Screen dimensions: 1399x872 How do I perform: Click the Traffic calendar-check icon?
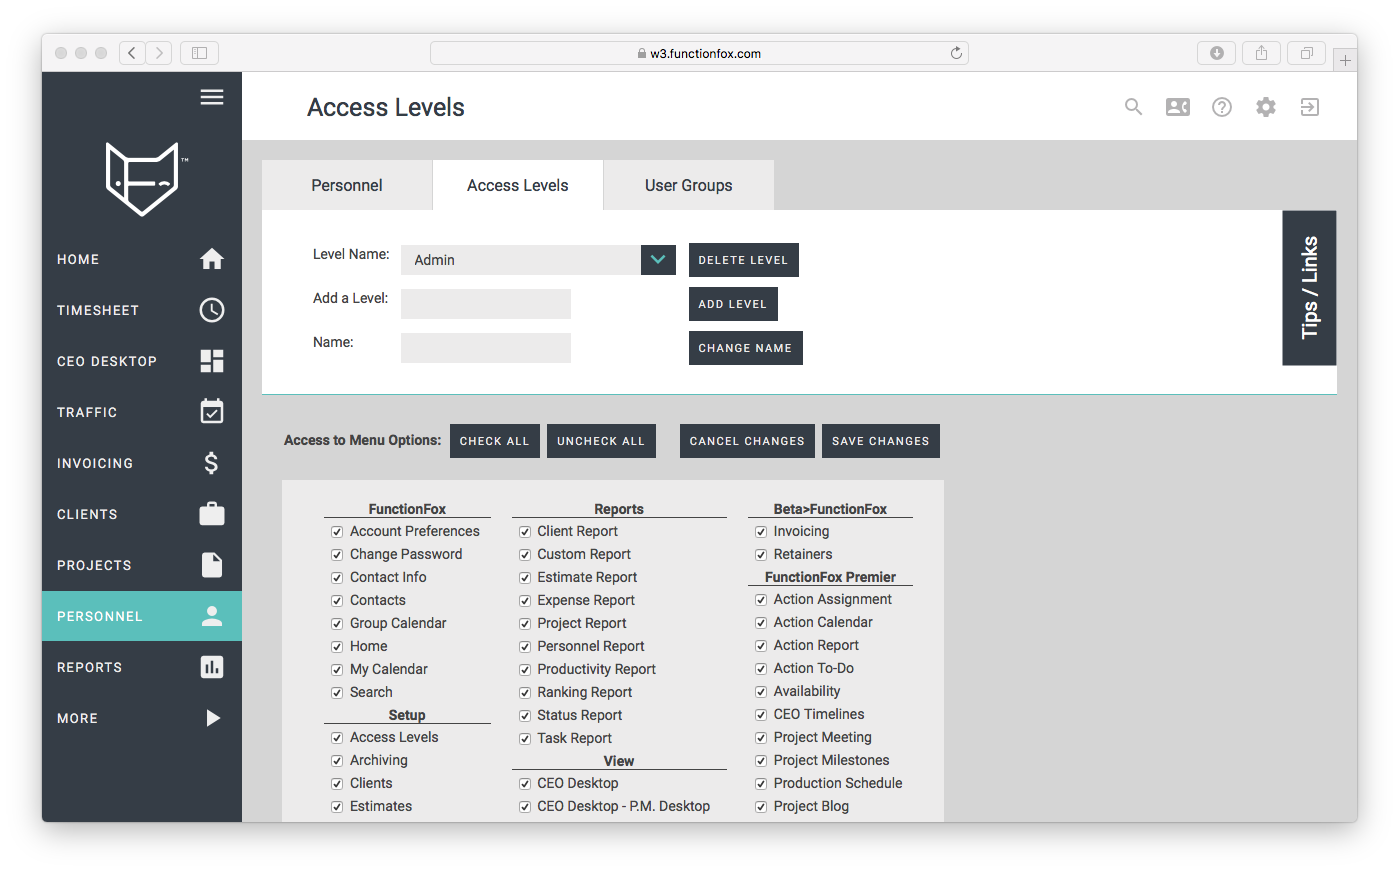[x=212, y=411]
